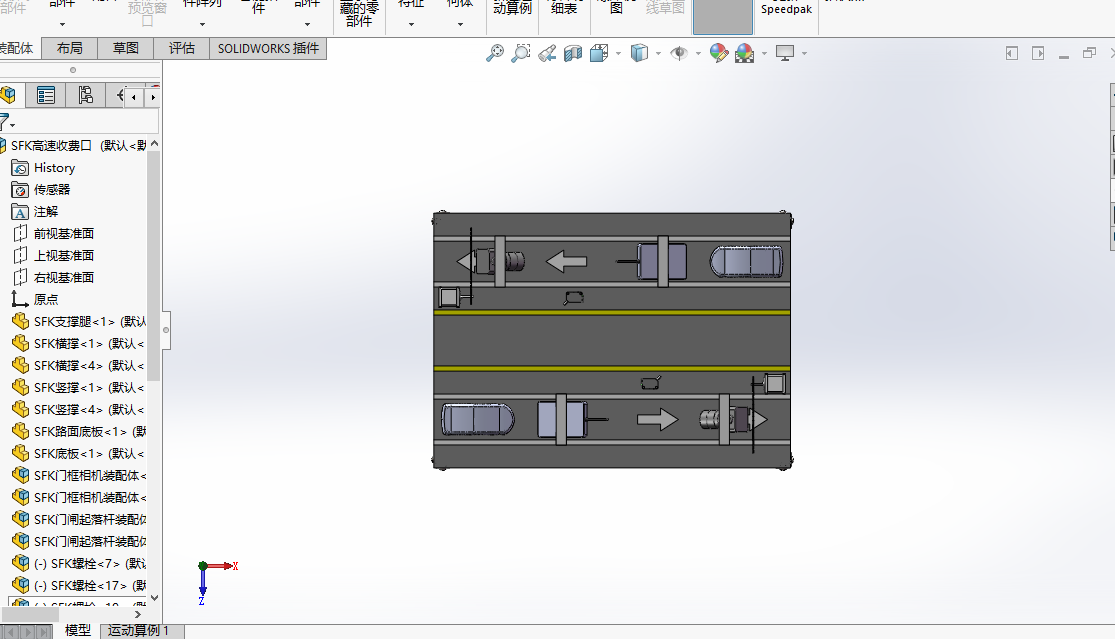
Task: Switch to the SOLIDWORKS 插件 tab
Action: click(x=268, y=48)
